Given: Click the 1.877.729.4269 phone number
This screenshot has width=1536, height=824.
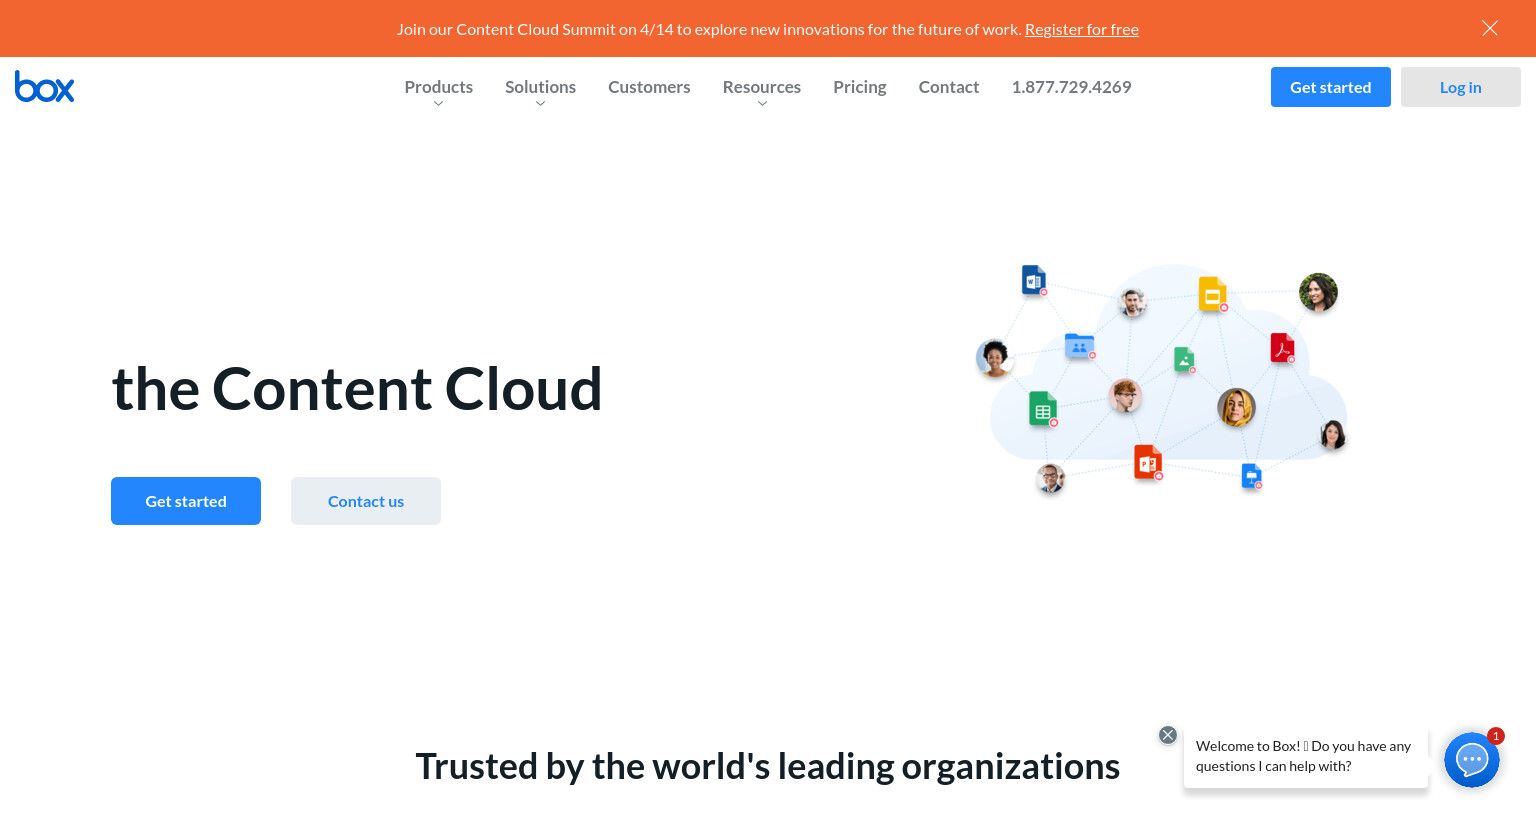Looking at the screenshot, I should [x=1071, y=87].
